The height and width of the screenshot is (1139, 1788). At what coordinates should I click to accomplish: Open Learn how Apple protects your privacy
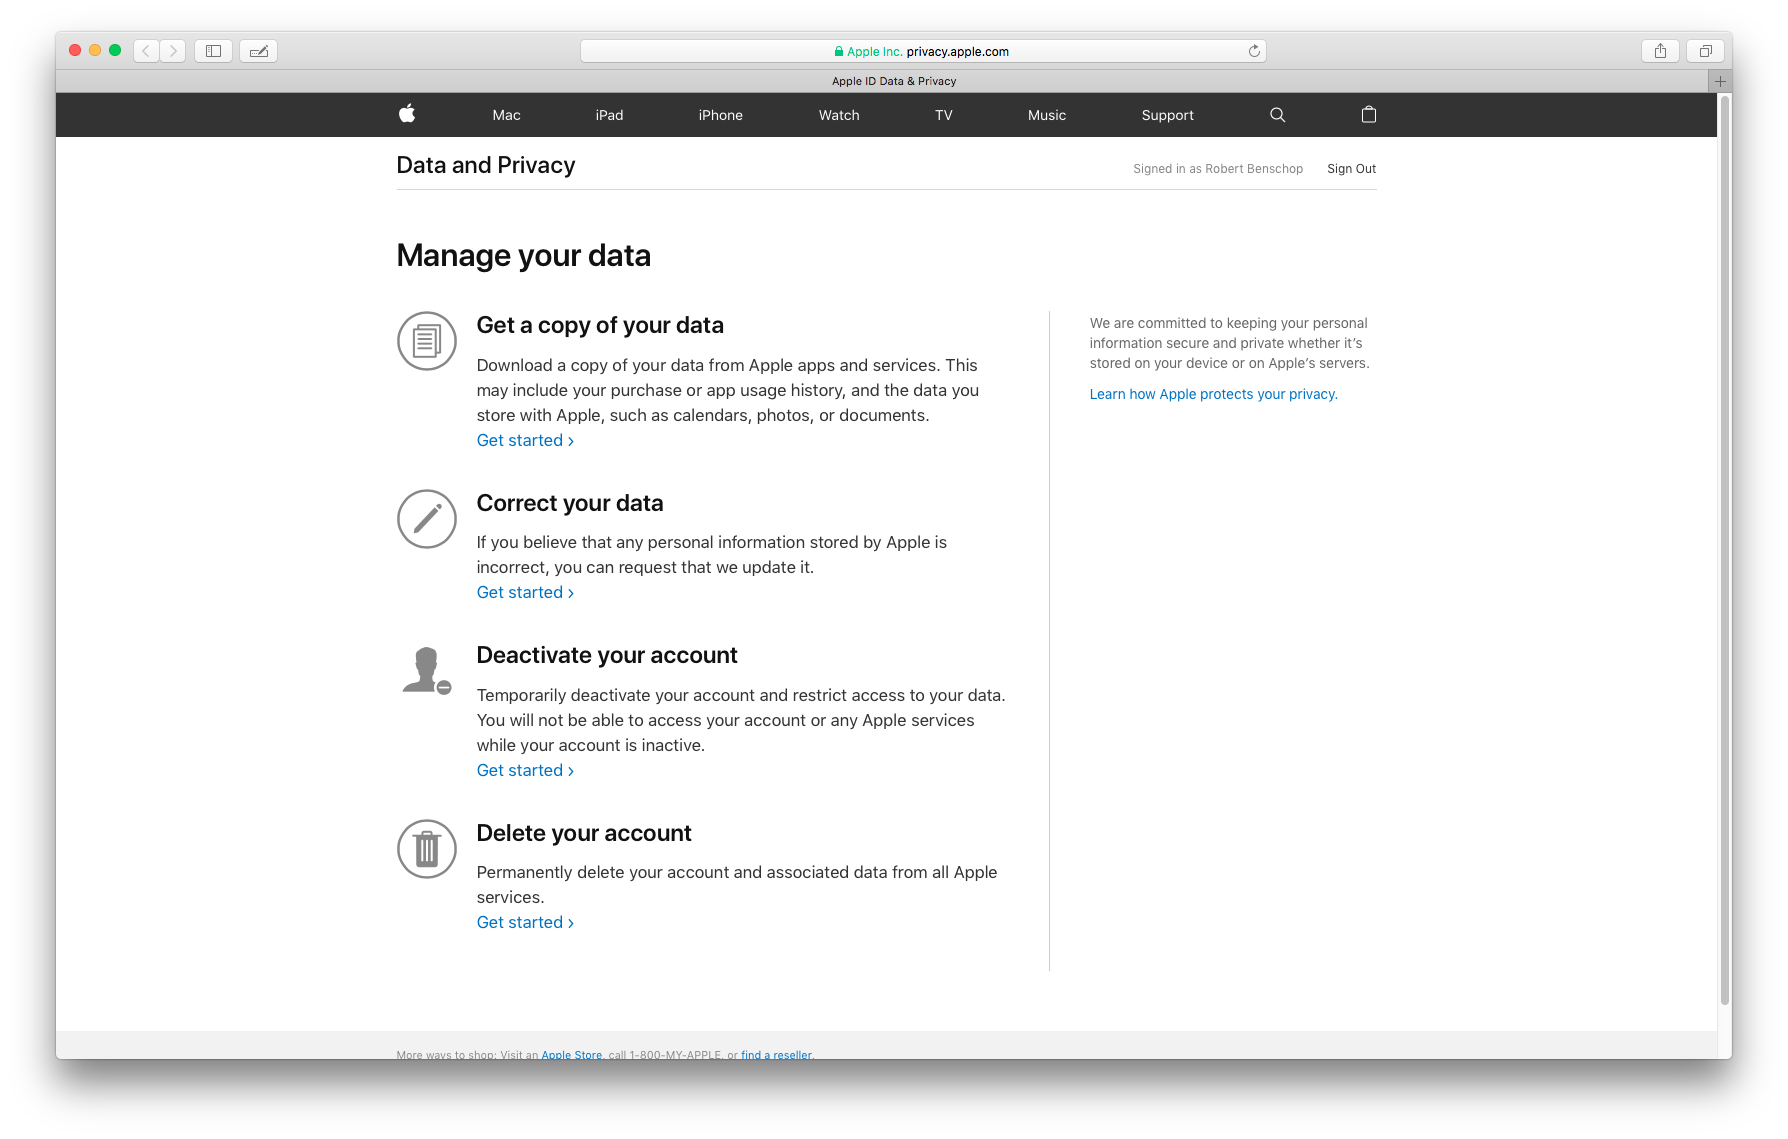click(1213, 394)
